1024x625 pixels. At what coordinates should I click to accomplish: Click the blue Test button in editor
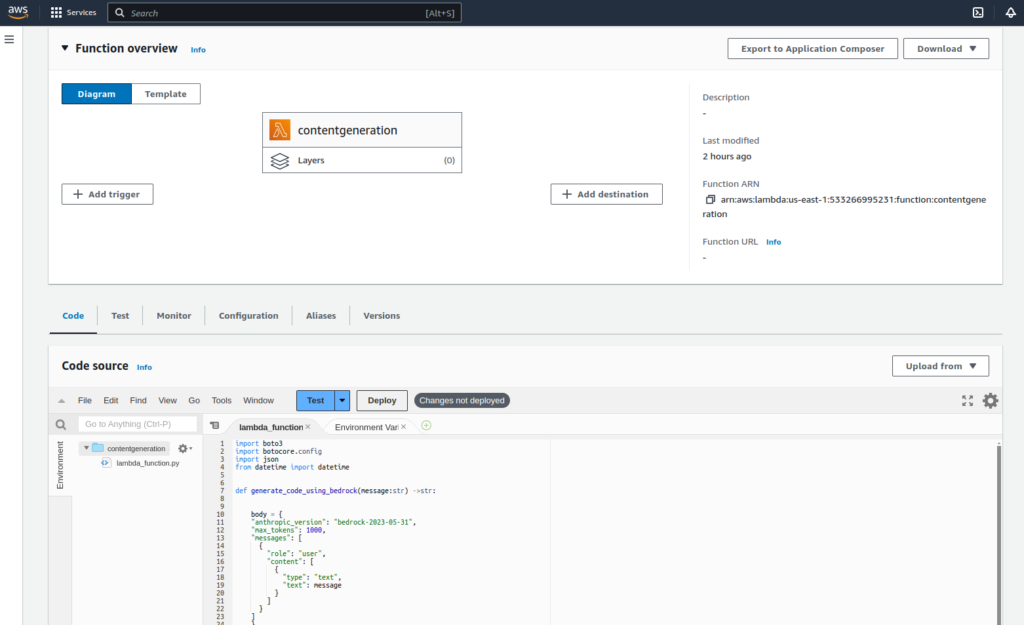pyautogui.click(x=315, y=400)
